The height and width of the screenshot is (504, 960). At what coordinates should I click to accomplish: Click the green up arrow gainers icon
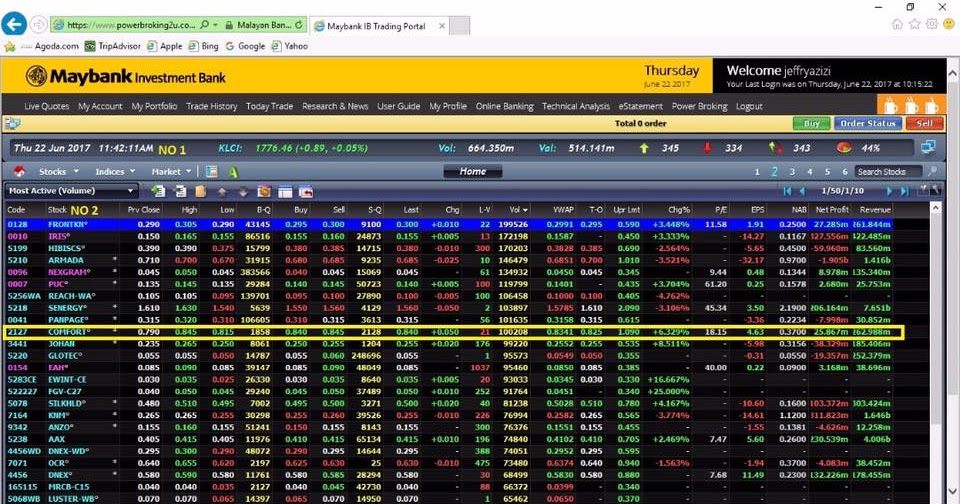pos(643,148)
